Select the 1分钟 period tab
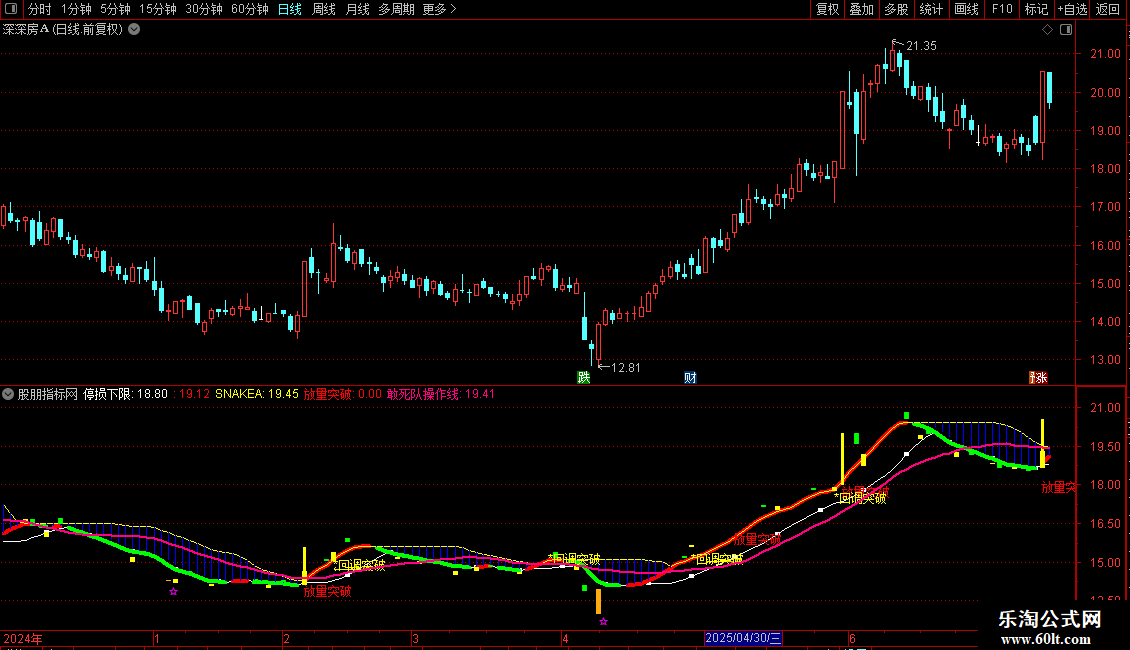Screen dimensions: 1130x650 tap(76, 9)
